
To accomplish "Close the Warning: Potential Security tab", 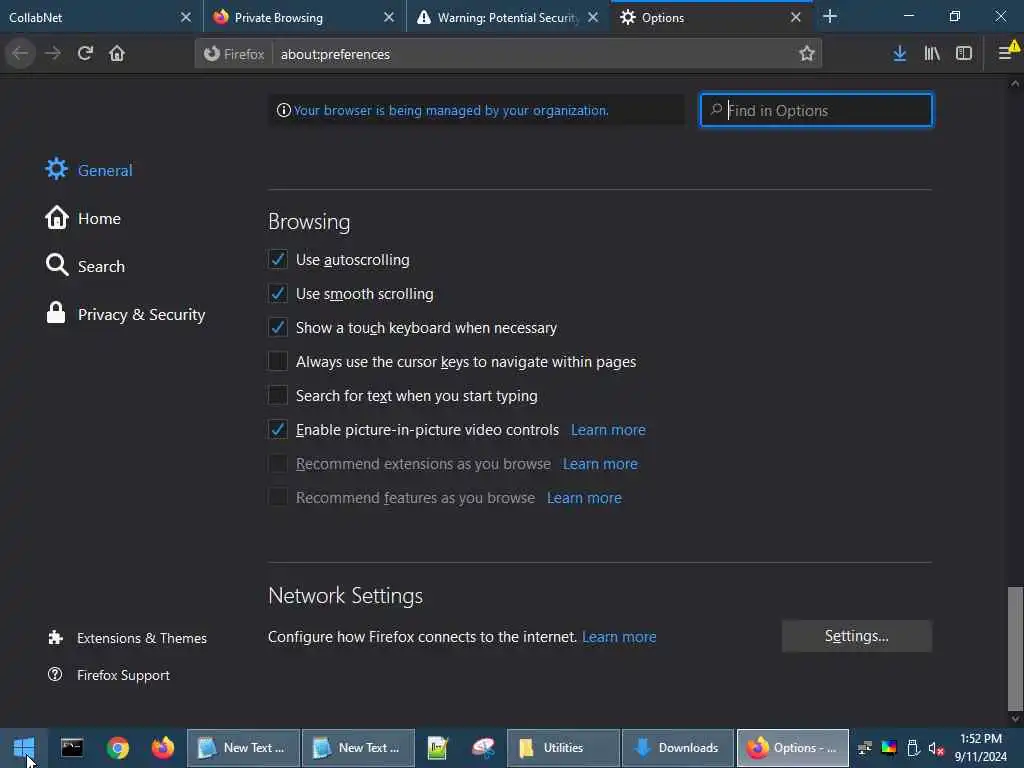I will pos(592,17).
